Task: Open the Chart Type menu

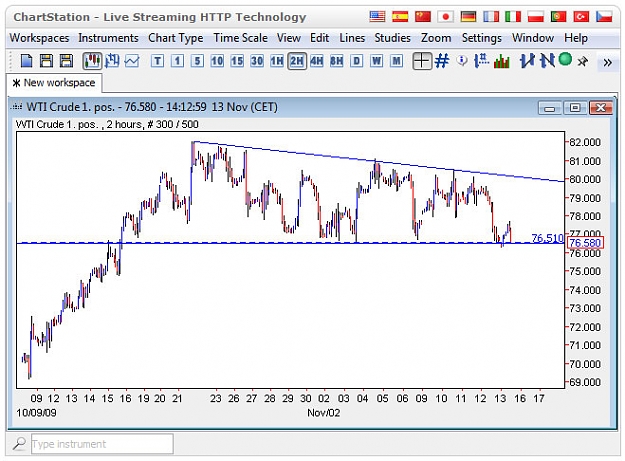Action: coord(176,38)
